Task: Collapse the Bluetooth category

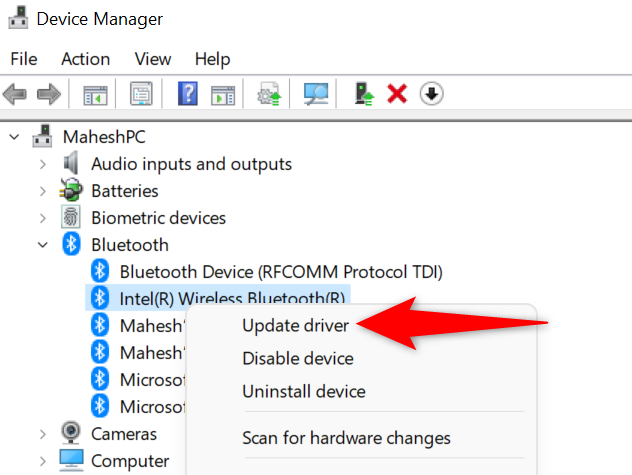Action: click(x=42, y=245)
